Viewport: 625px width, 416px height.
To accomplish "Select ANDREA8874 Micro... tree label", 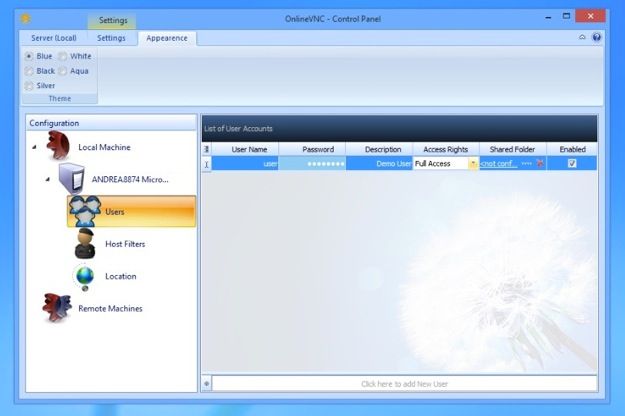I will click(x=130, y=179).
